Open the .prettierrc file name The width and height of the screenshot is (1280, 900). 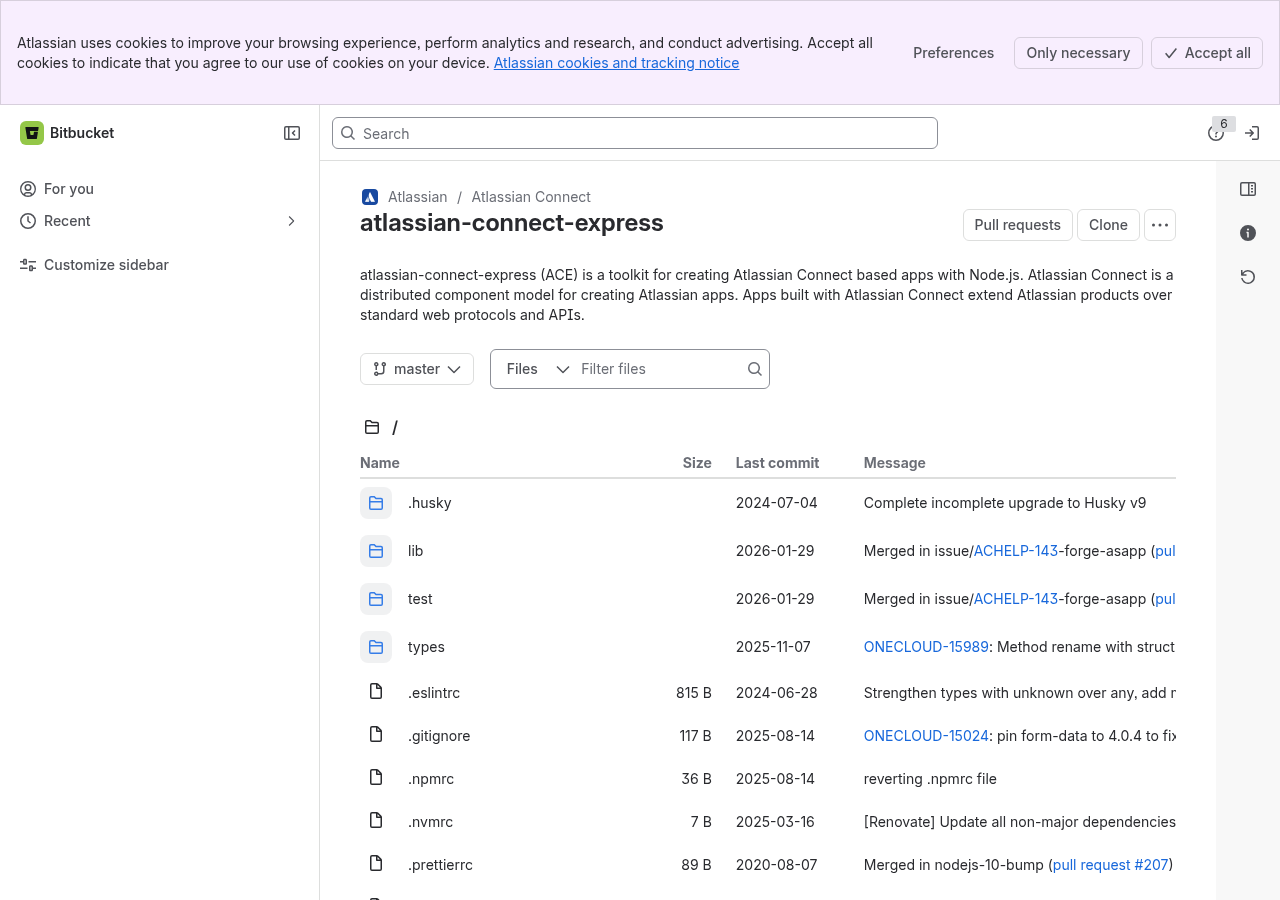click(x=440, y=865)
